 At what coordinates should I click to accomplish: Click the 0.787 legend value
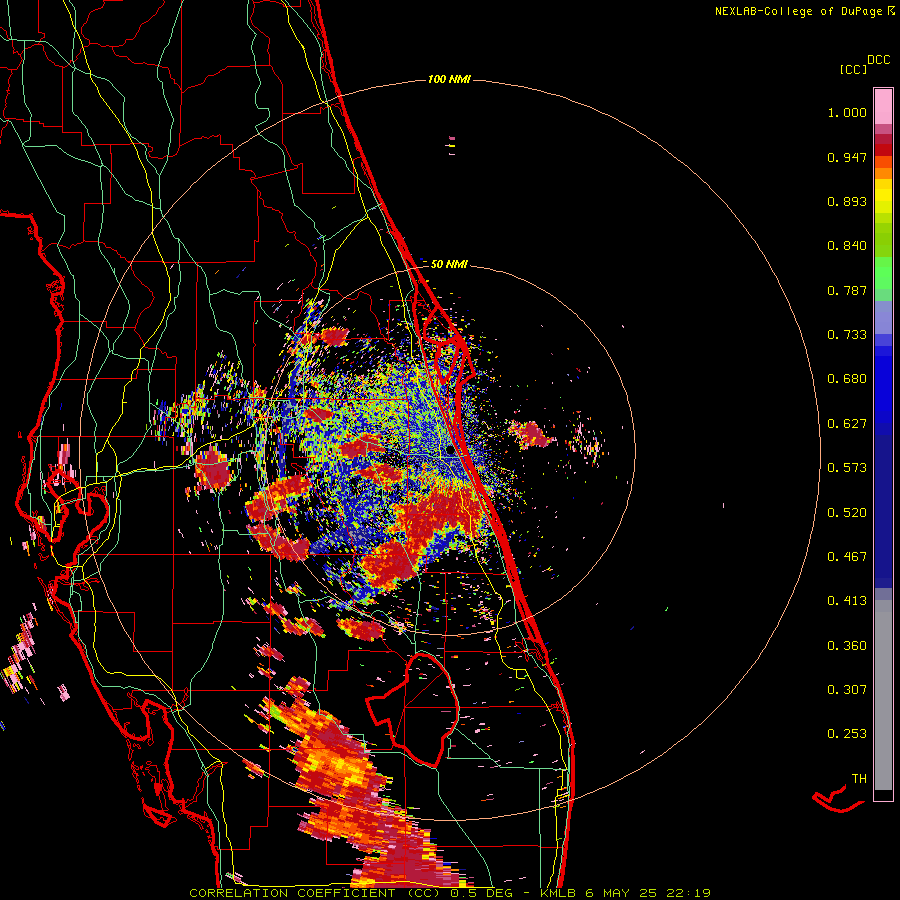(x=847, y=290)
